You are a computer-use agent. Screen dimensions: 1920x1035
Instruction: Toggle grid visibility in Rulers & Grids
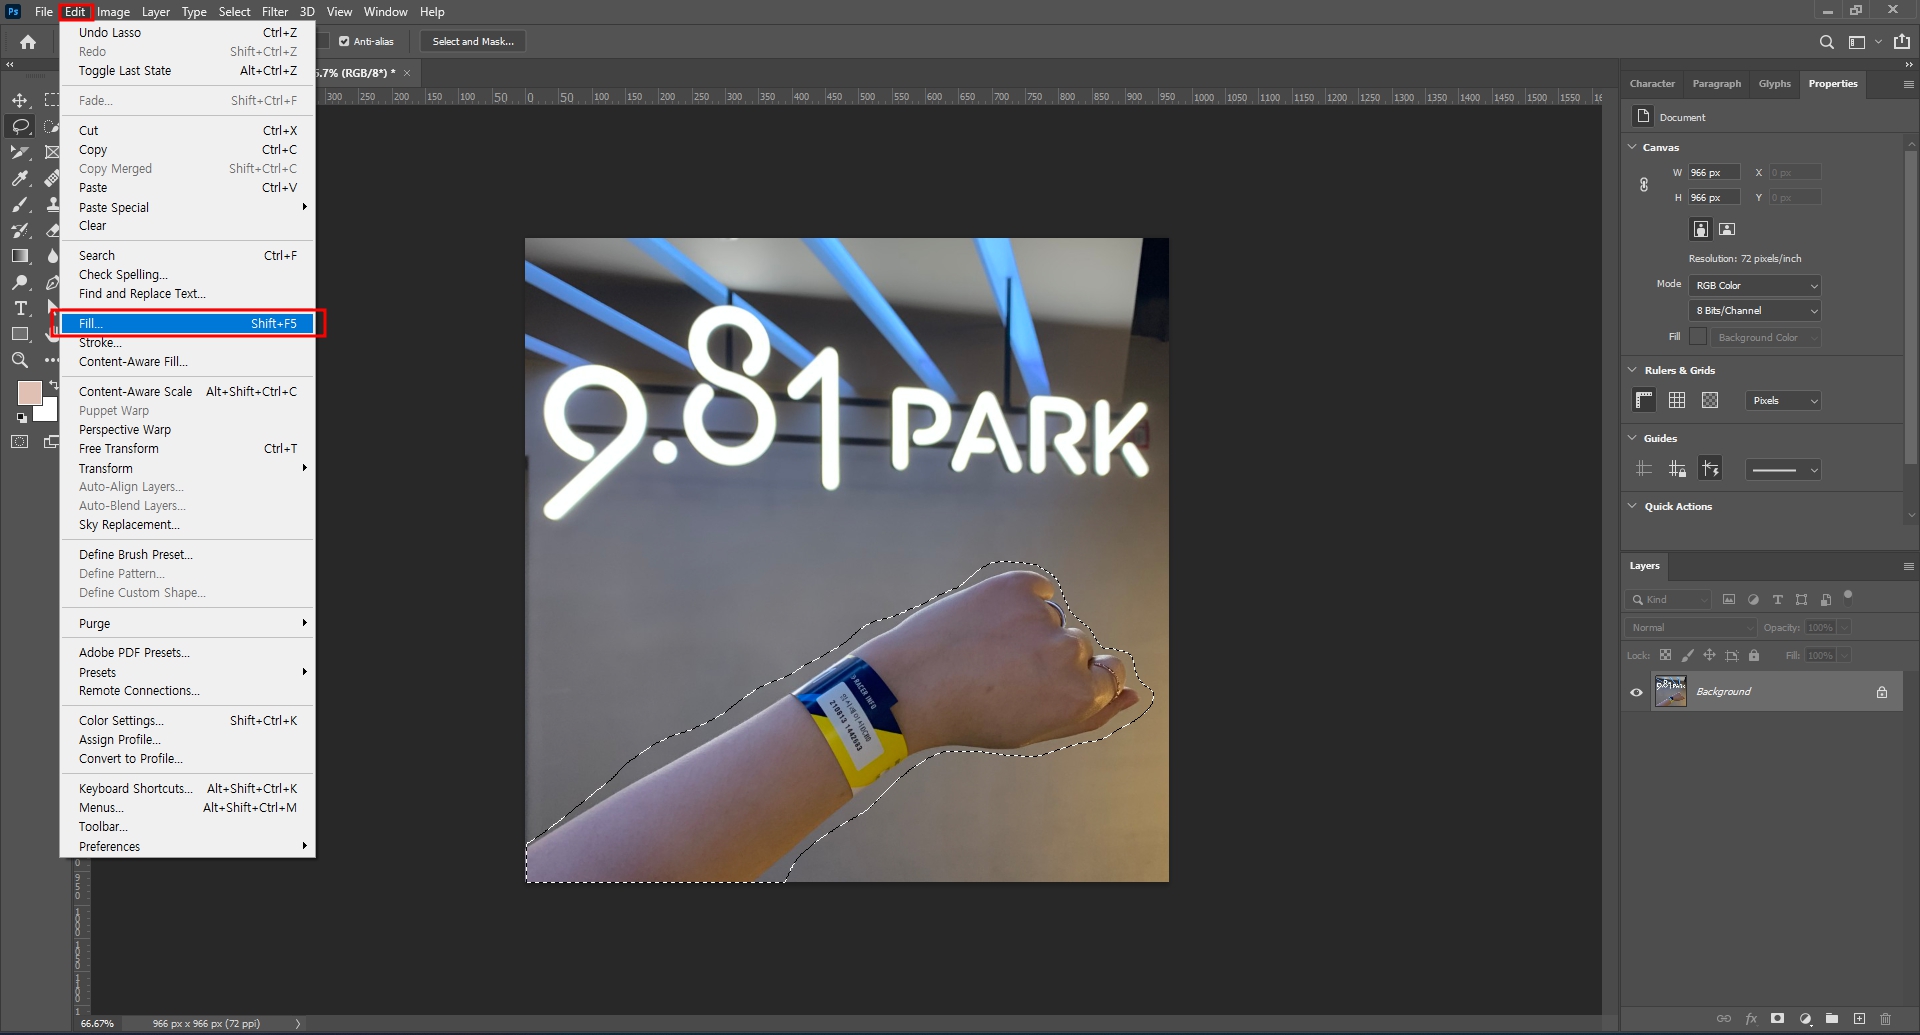point(1677,400)
